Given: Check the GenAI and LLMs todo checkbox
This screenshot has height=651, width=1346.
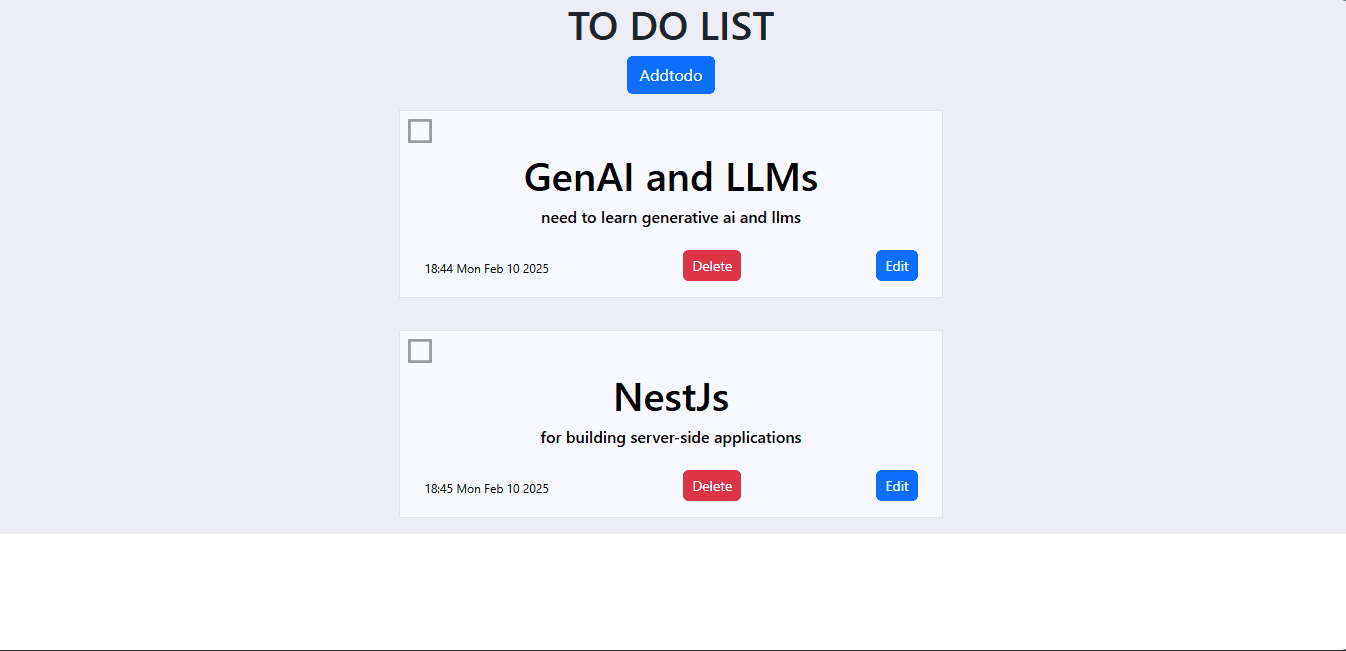Looking at the screenshot, I should click(x=420, y=130).
